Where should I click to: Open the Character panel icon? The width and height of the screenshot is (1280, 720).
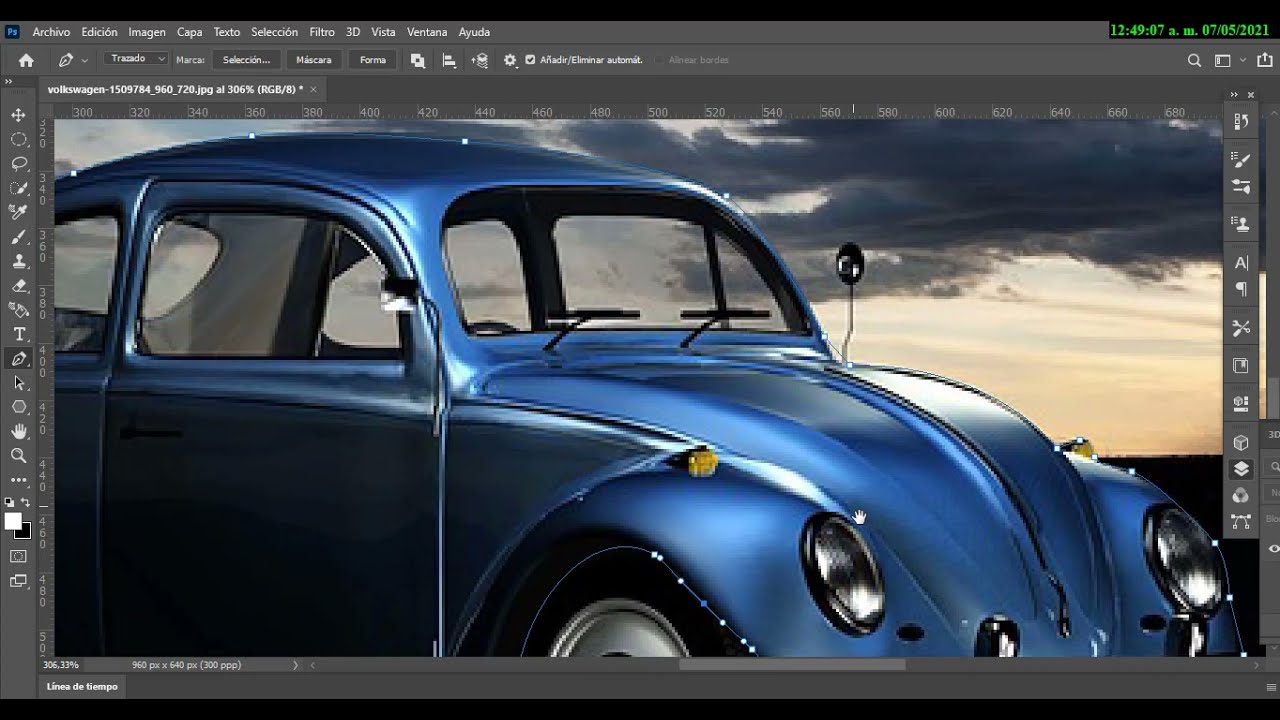click(1241, 263)
